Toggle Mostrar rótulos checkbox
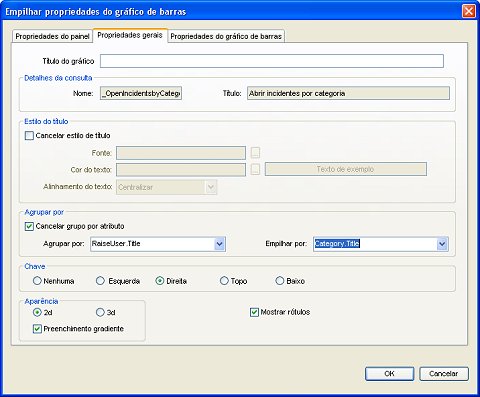The width and height of the screenshot is (480, 397). click(x=254, y=312)
